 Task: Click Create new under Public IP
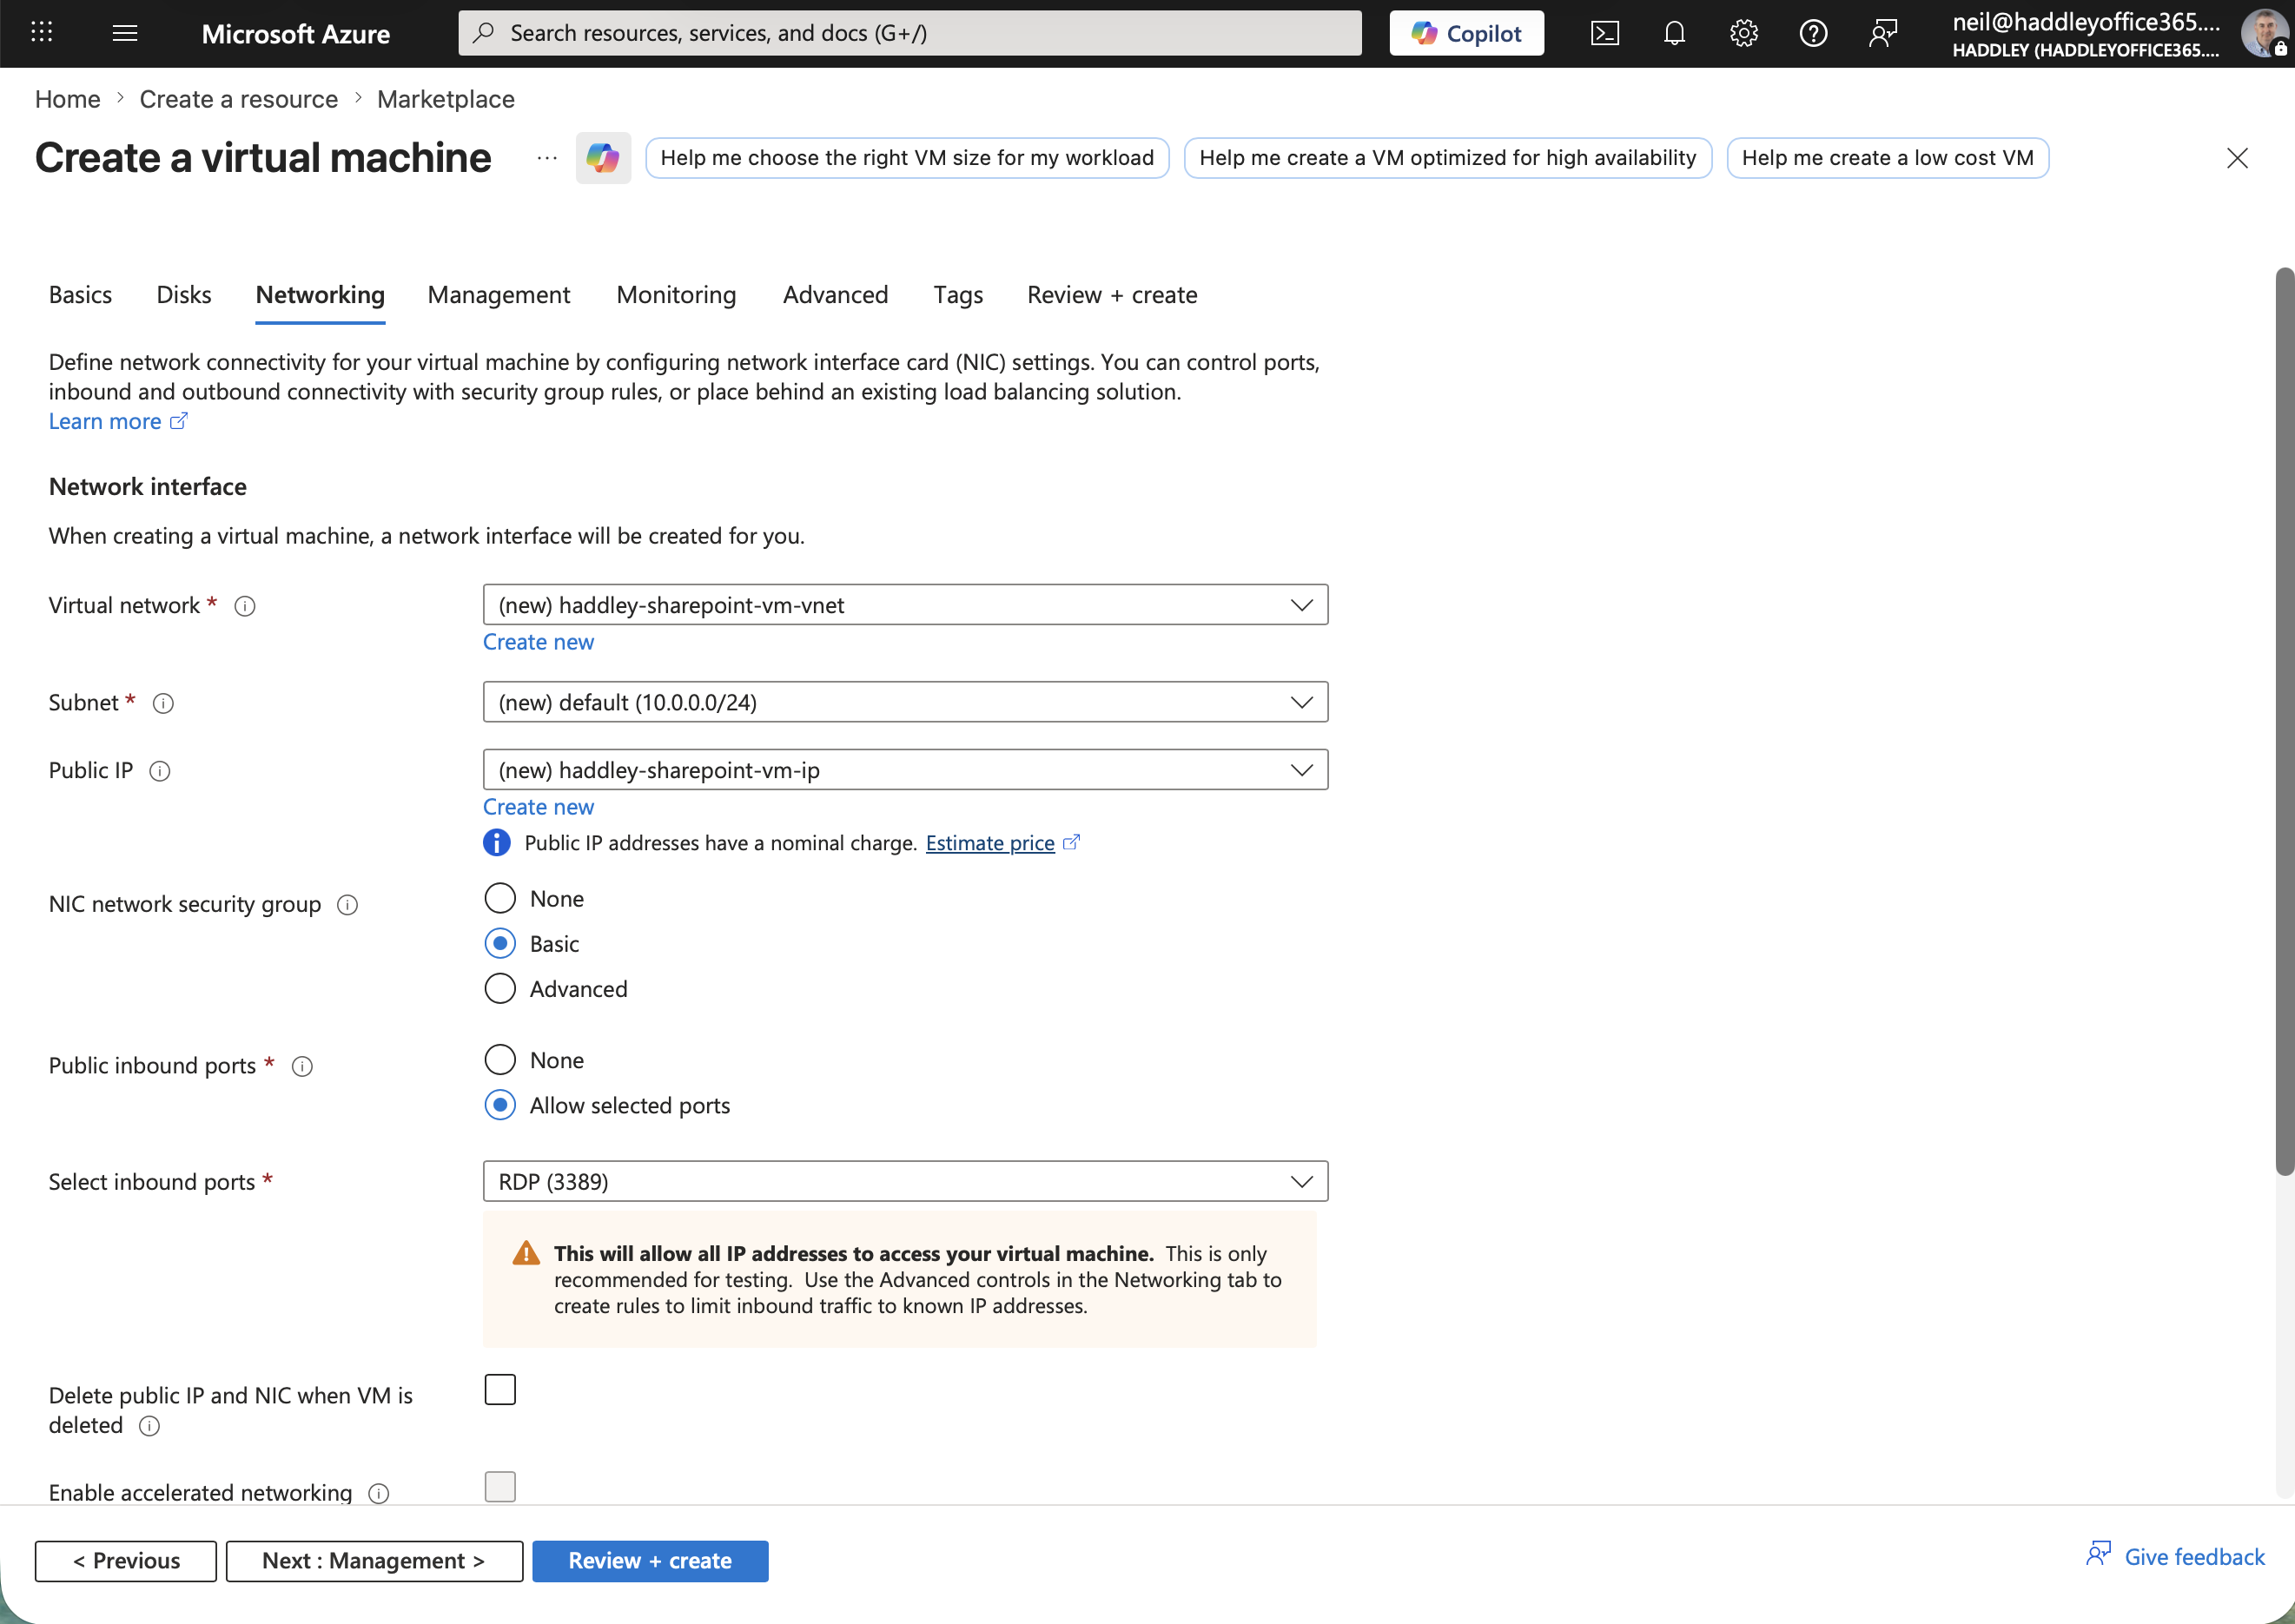(538, 807)
